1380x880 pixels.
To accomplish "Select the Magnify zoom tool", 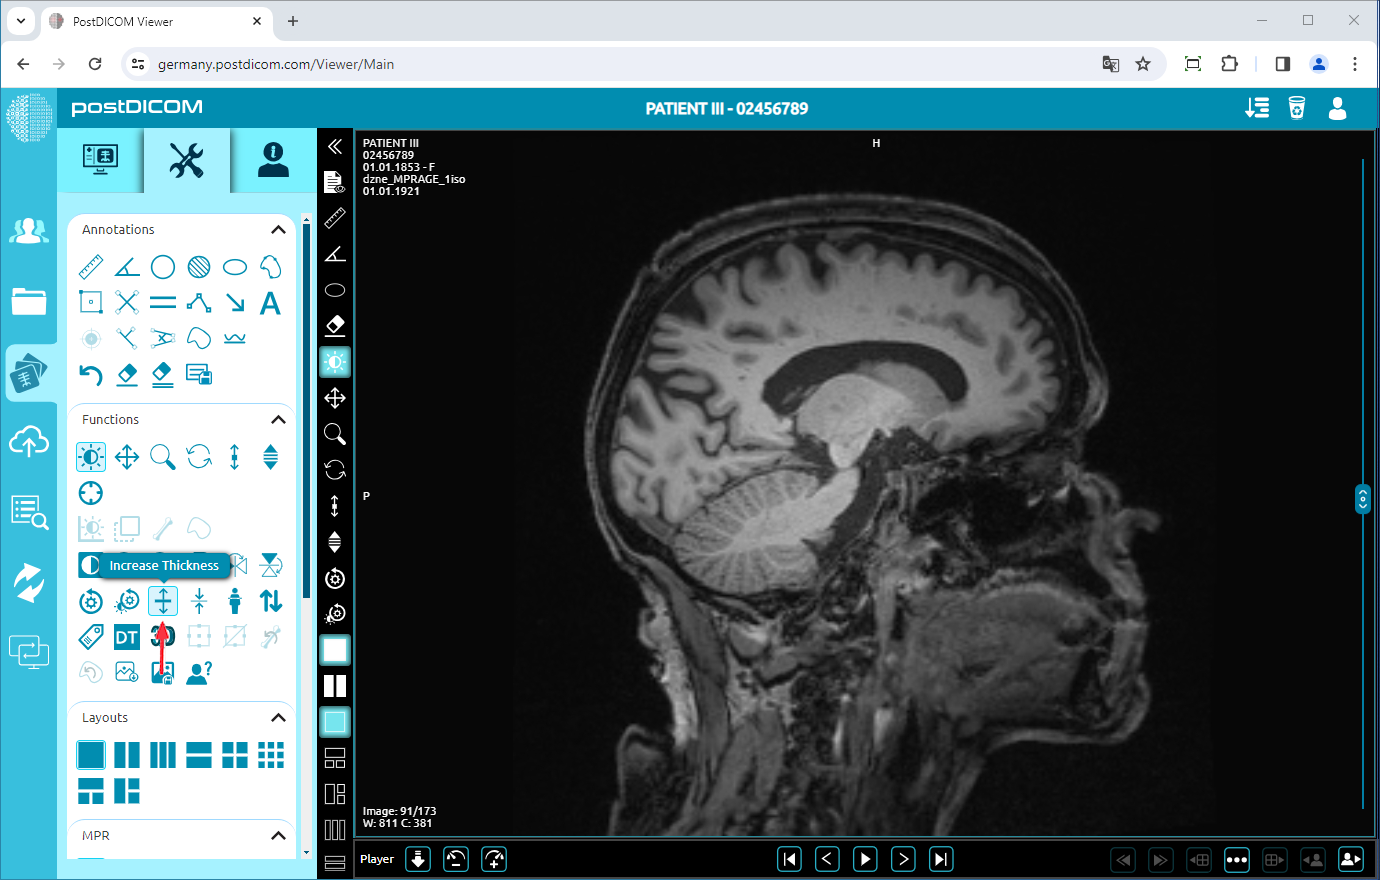I will (162, 457).
